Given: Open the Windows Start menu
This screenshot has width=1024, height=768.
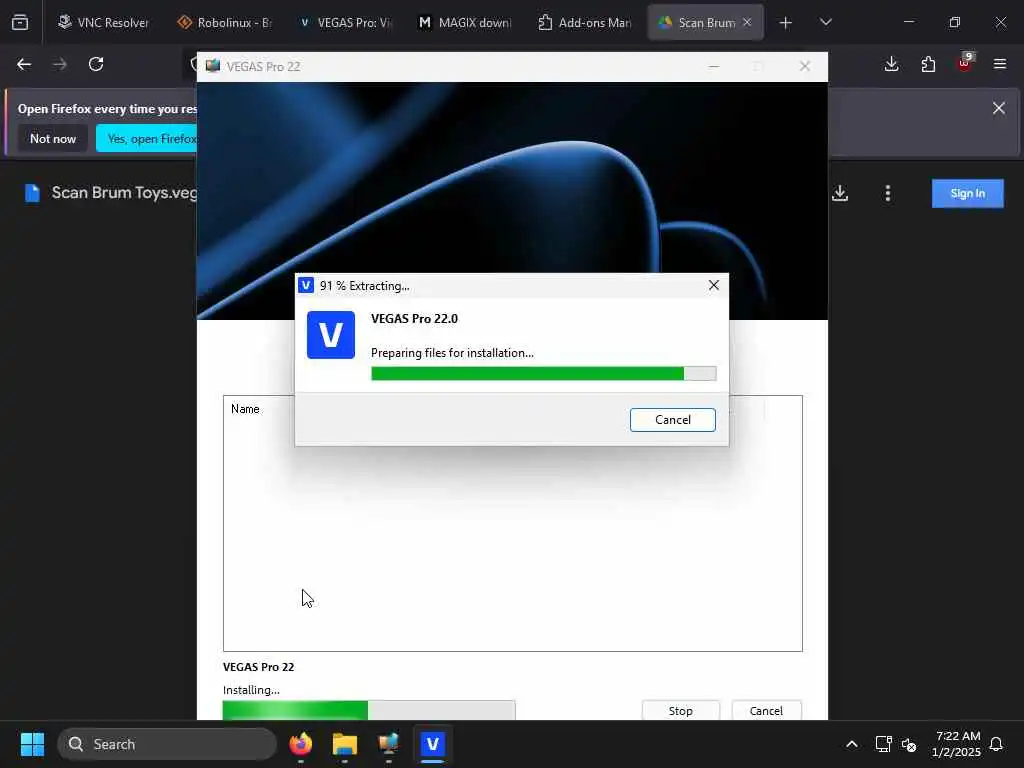Looking at the screenshot, I should [x=32, y=744].
